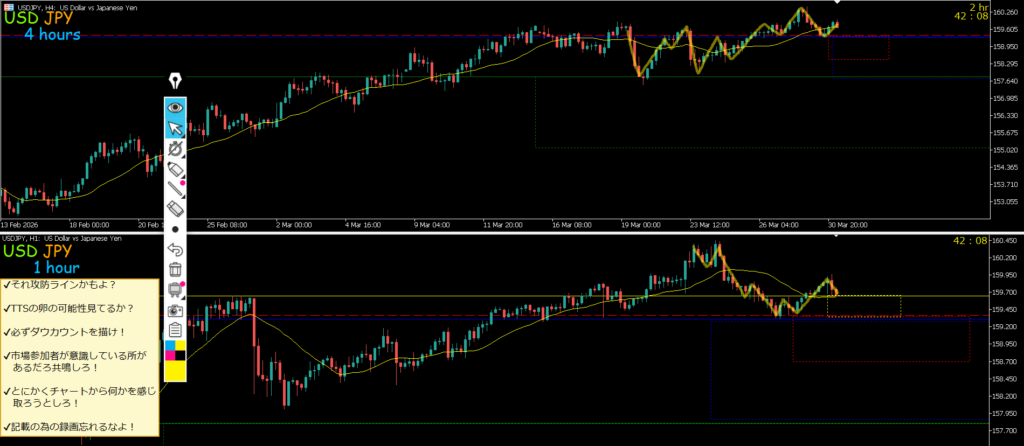The height and width of the screenshot is (446, 1024).
Task: Click the undo arrow icon
Action: (176, 249)
